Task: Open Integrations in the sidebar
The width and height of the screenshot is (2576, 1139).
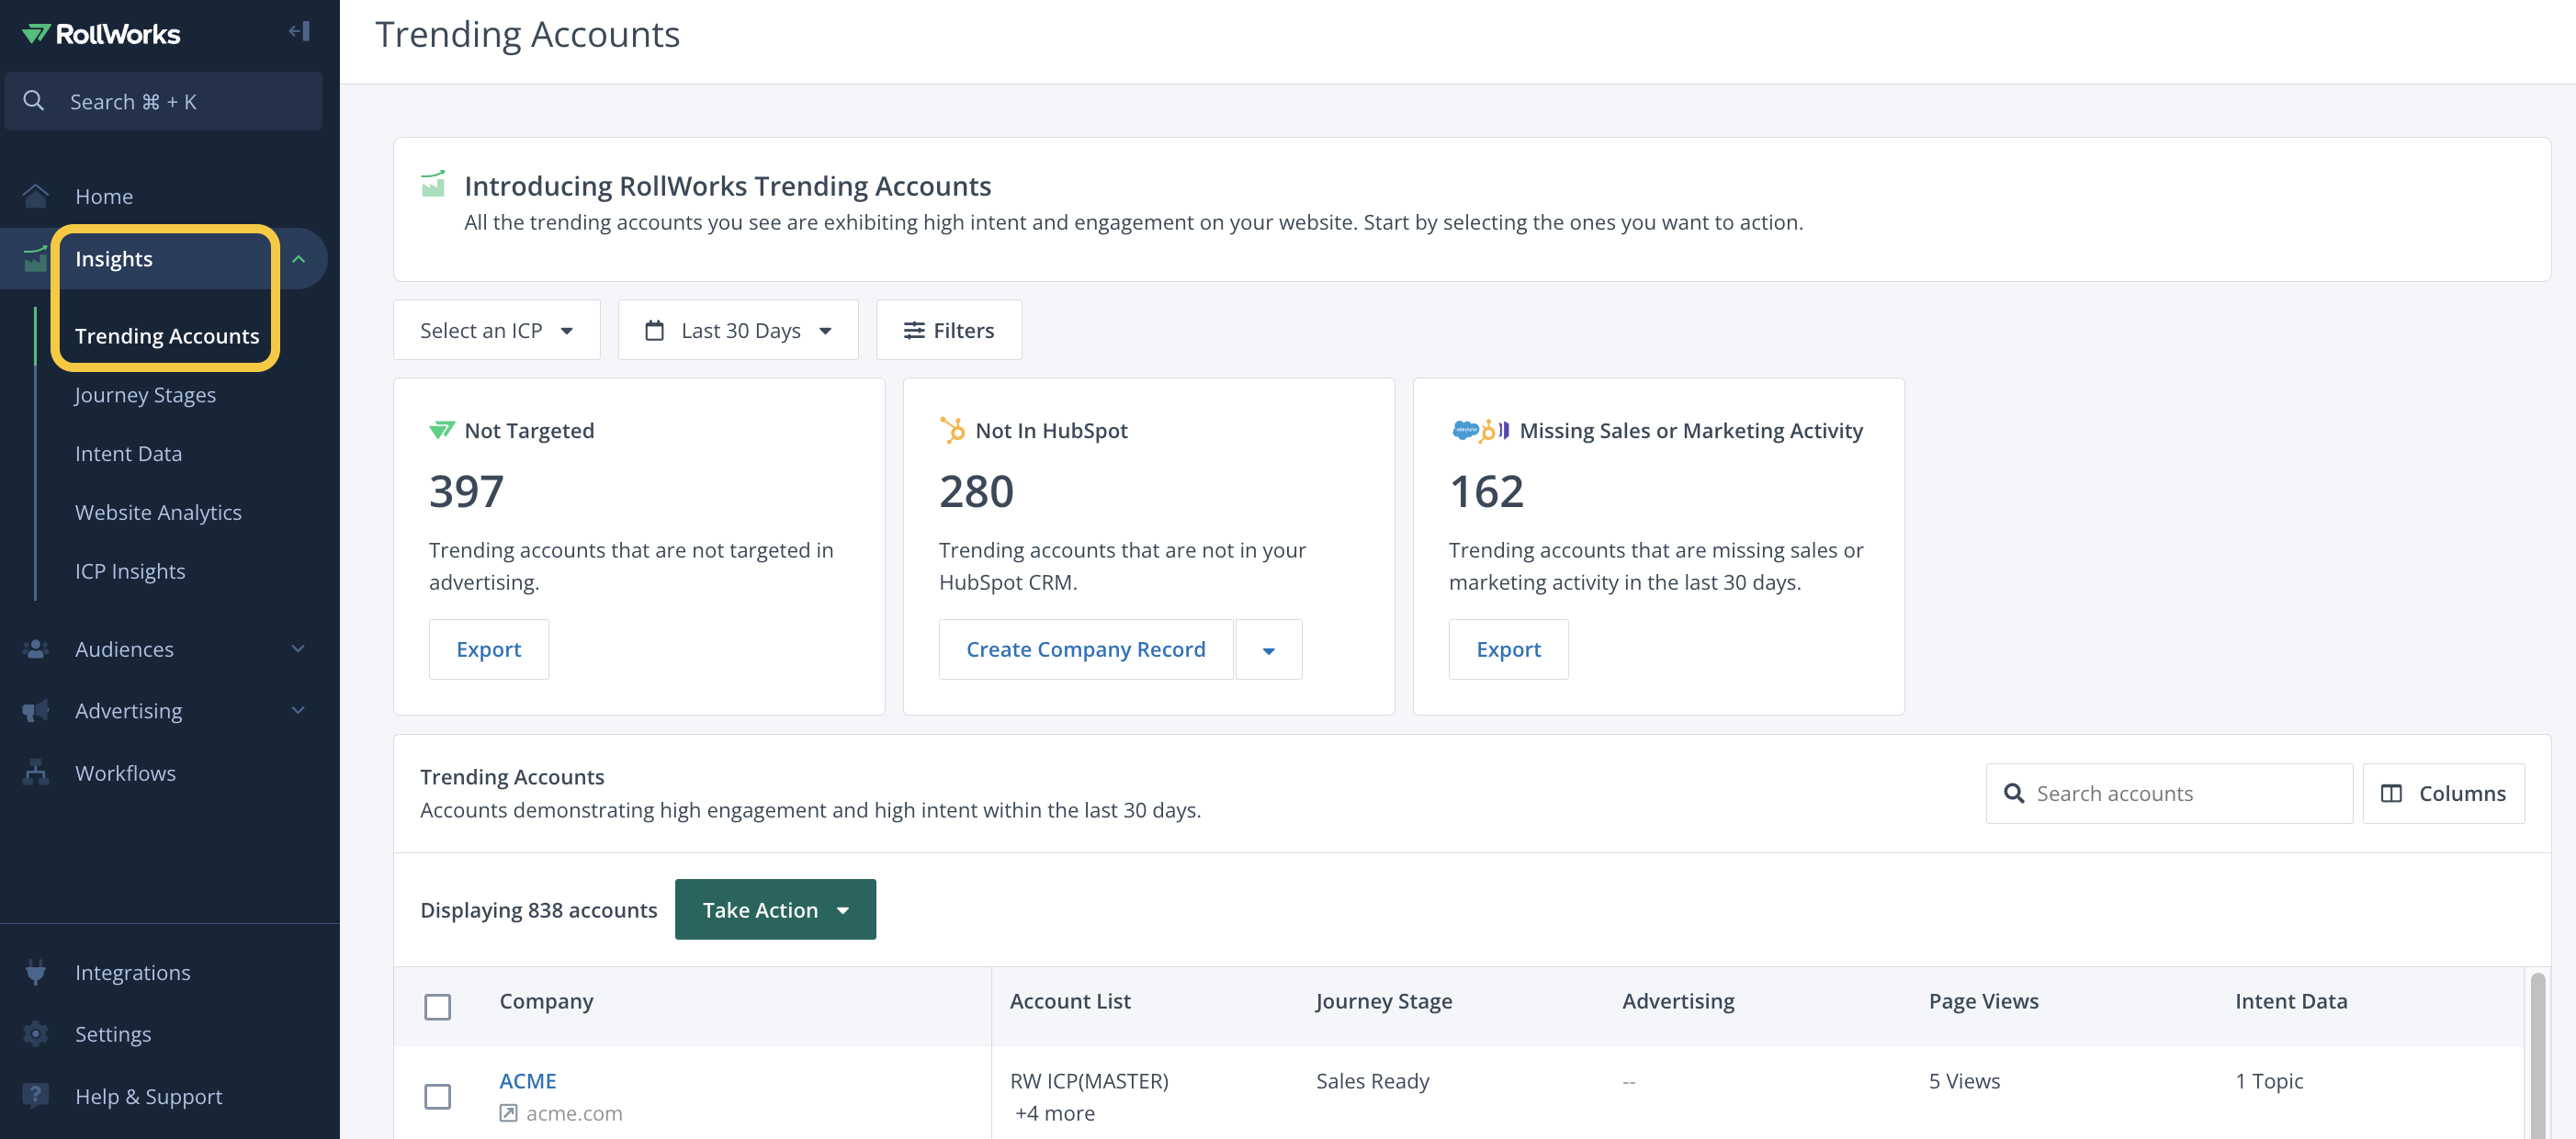Action: (133, 972)
